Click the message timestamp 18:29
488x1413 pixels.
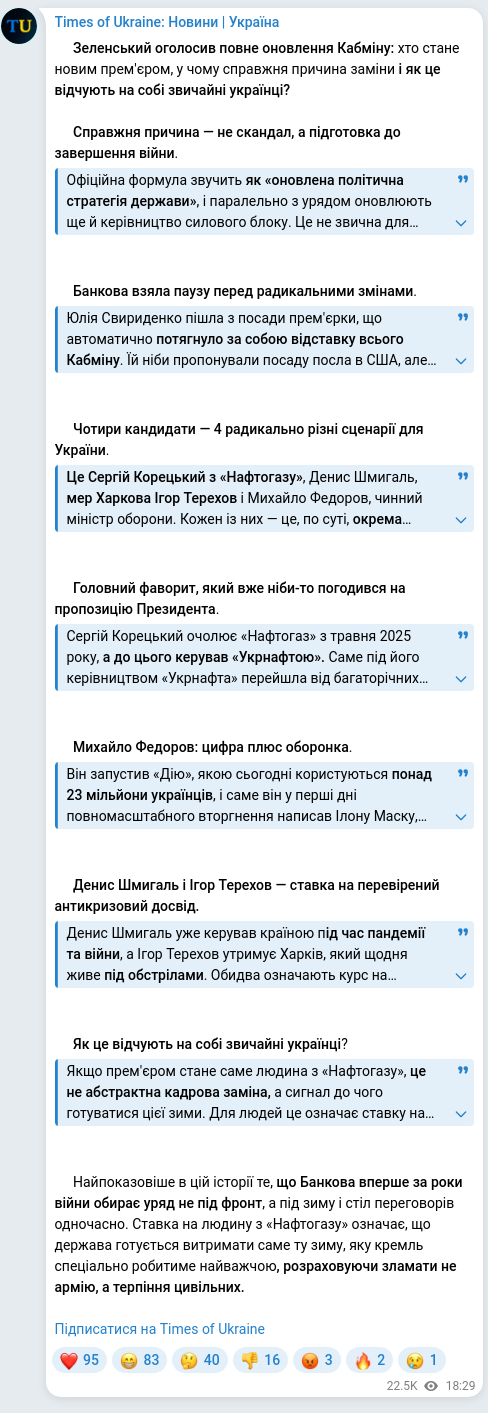tap(460, 1387)
